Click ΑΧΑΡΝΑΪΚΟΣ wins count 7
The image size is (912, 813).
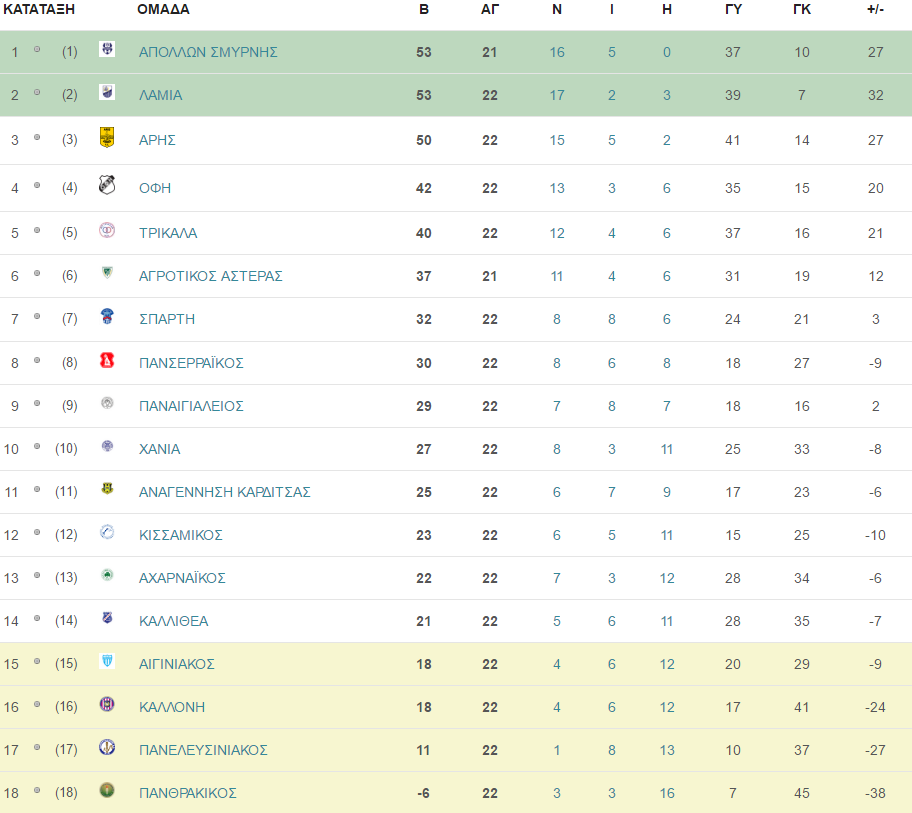pos(557,579)
